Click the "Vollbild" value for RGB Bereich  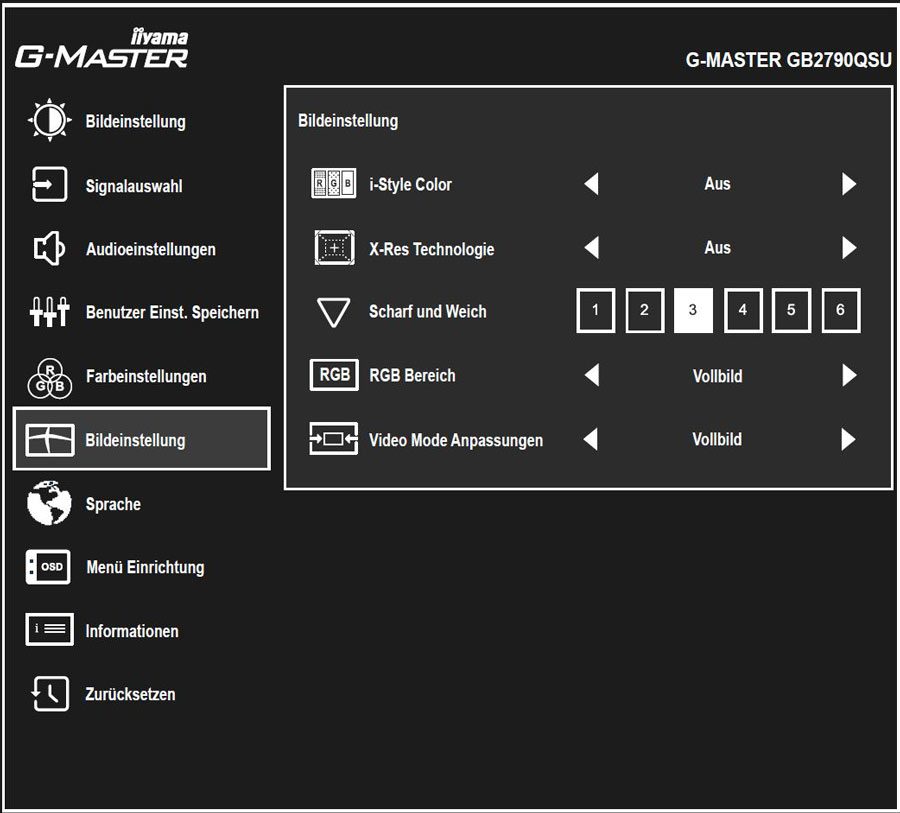[717, 376]
